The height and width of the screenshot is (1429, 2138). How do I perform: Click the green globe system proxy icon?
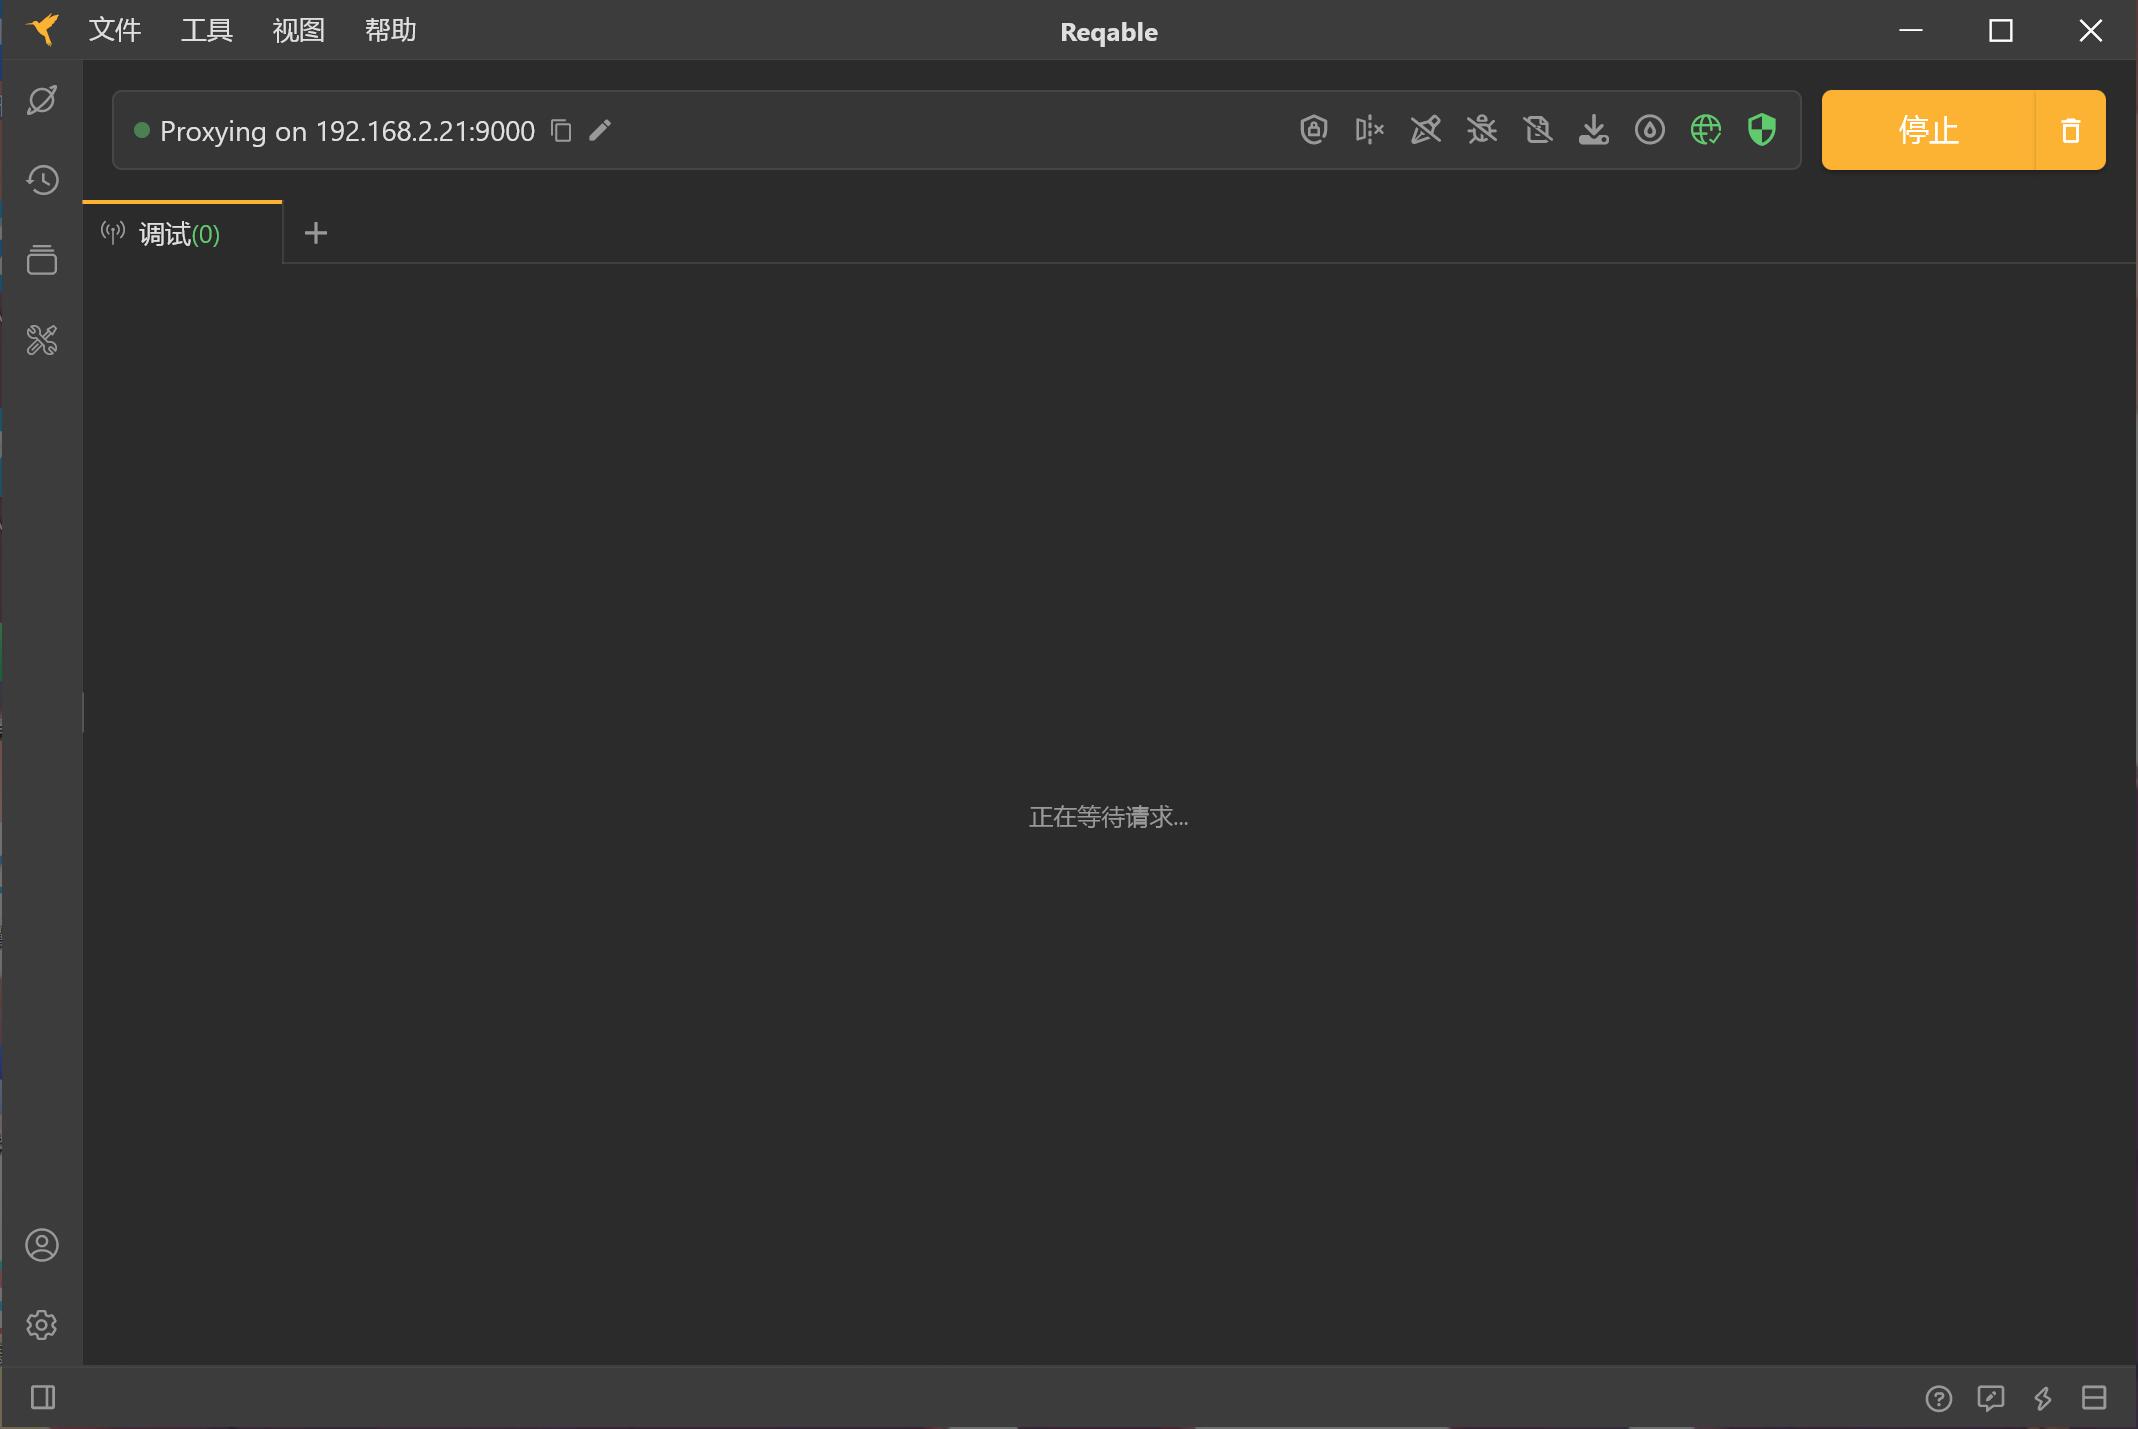click(1705, 130)
